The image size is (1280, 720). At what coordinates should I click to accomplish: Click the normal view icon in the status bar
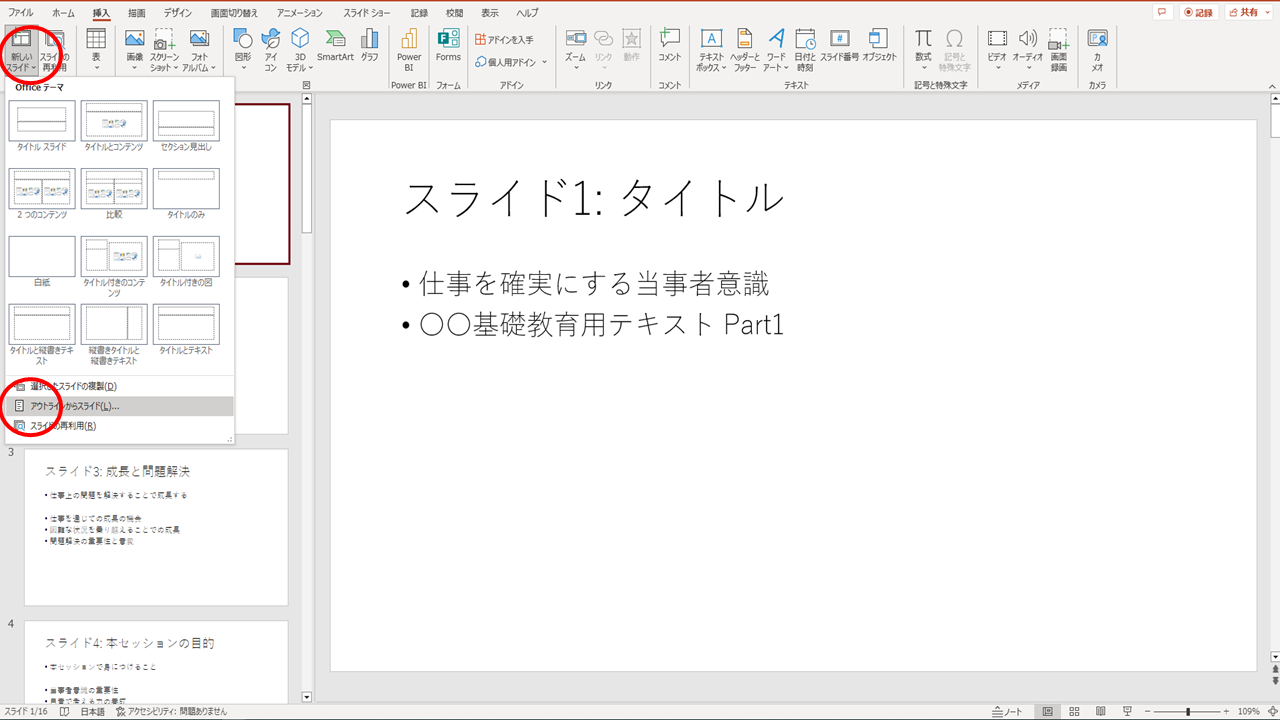1048,711
